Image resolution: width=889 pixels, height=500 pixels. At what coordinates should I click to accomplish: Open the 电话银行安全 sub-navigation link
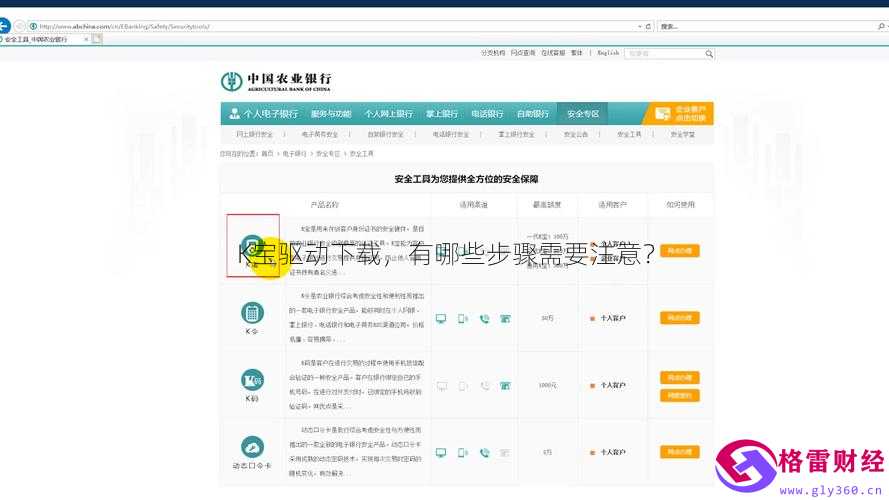tap(451, 134)
